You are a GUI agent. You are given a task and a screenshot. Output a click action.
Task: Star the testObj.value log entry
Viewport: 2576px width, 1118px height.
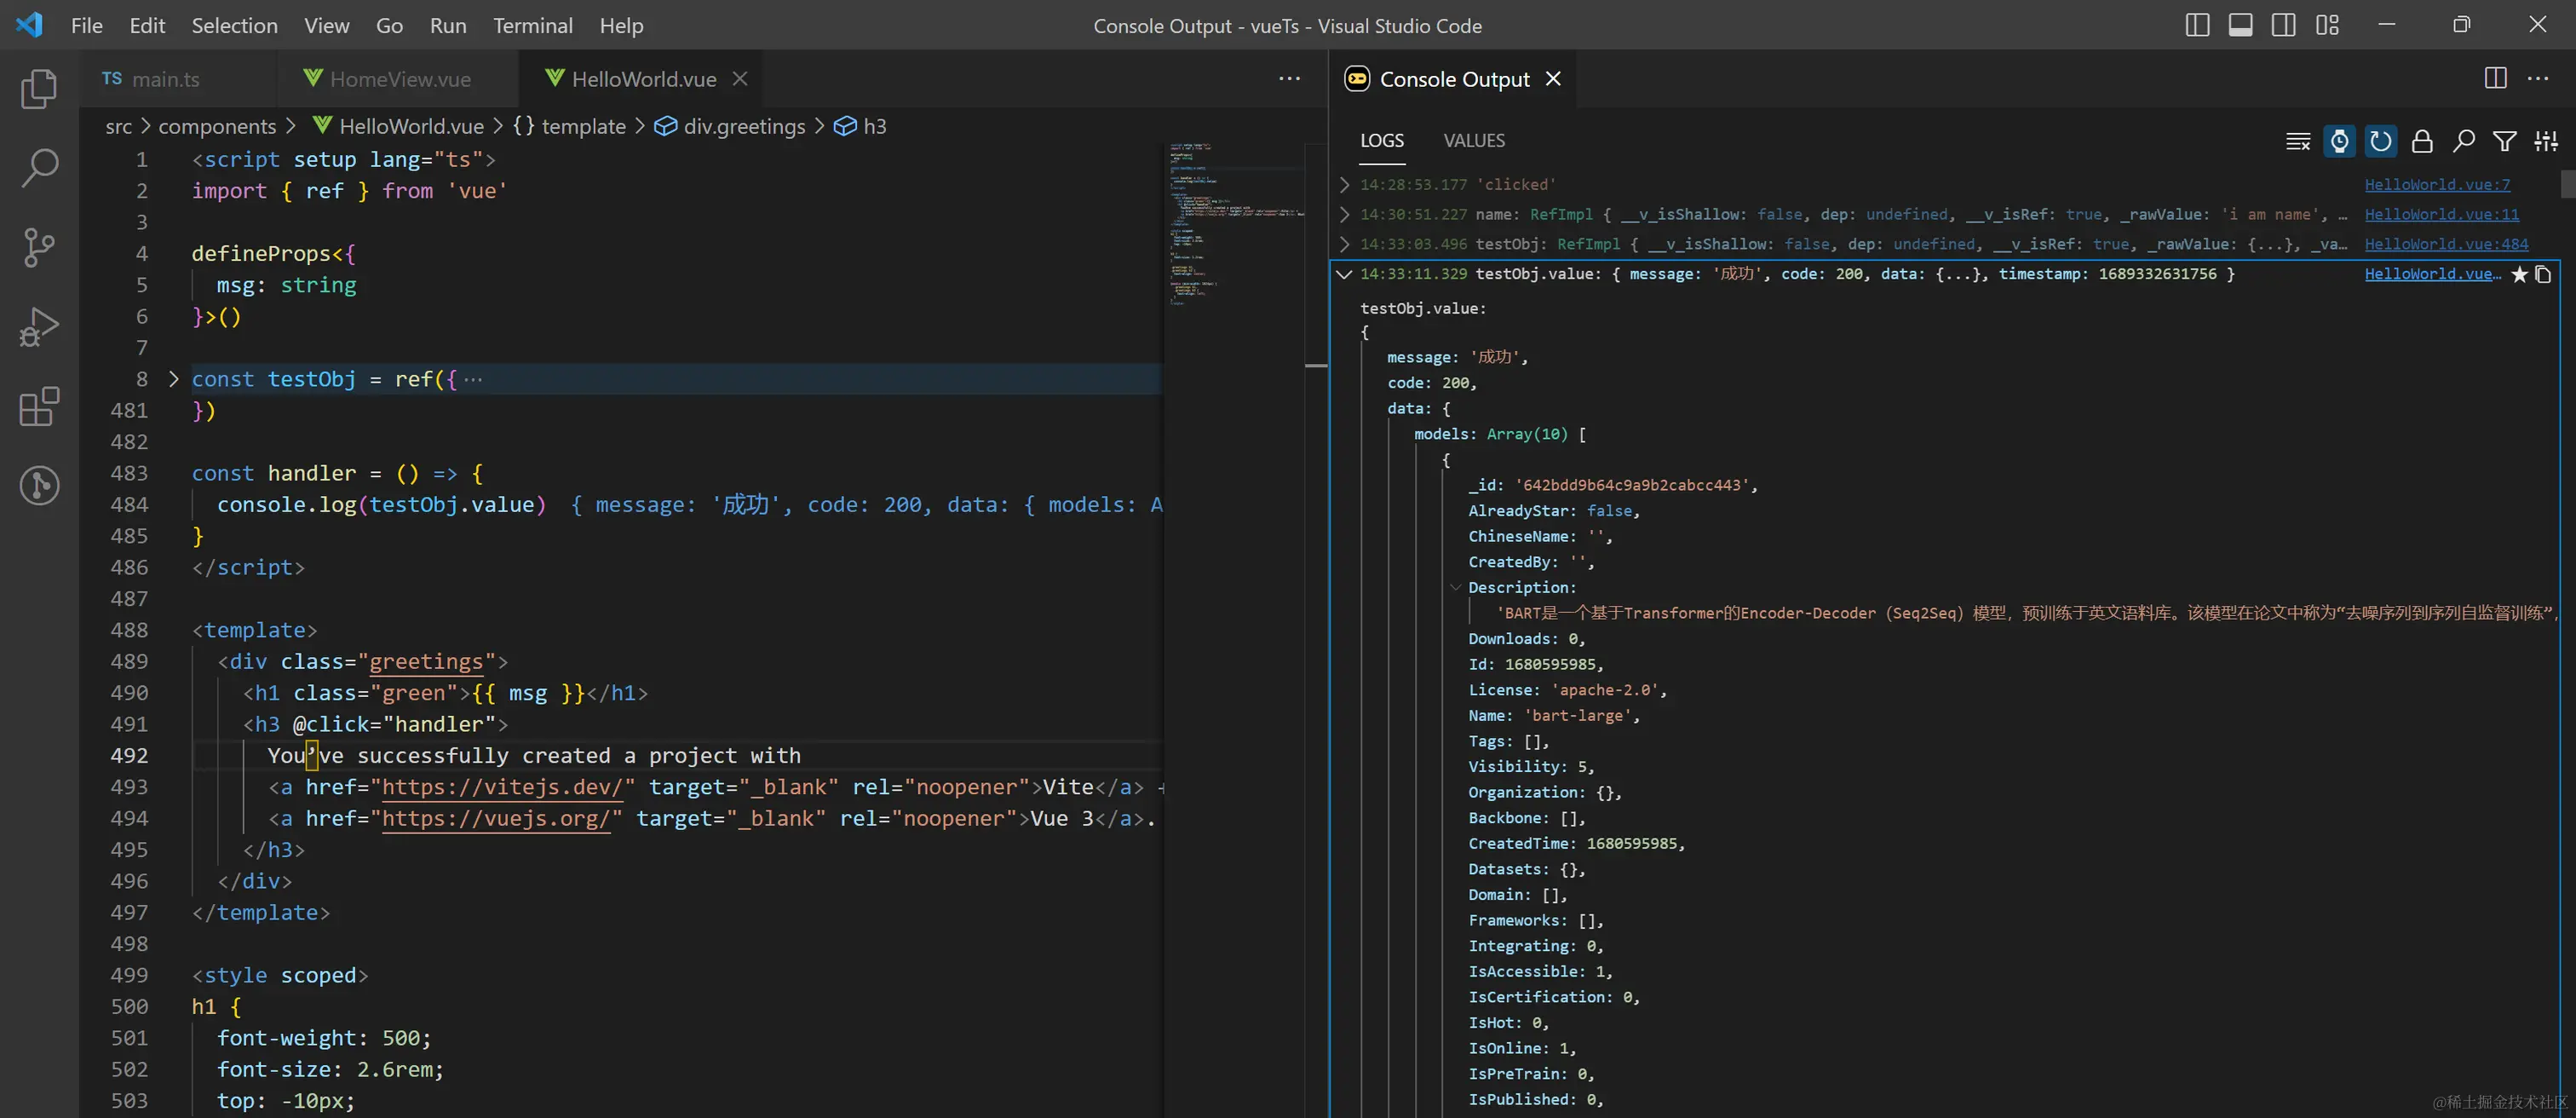coord(2519,274)
